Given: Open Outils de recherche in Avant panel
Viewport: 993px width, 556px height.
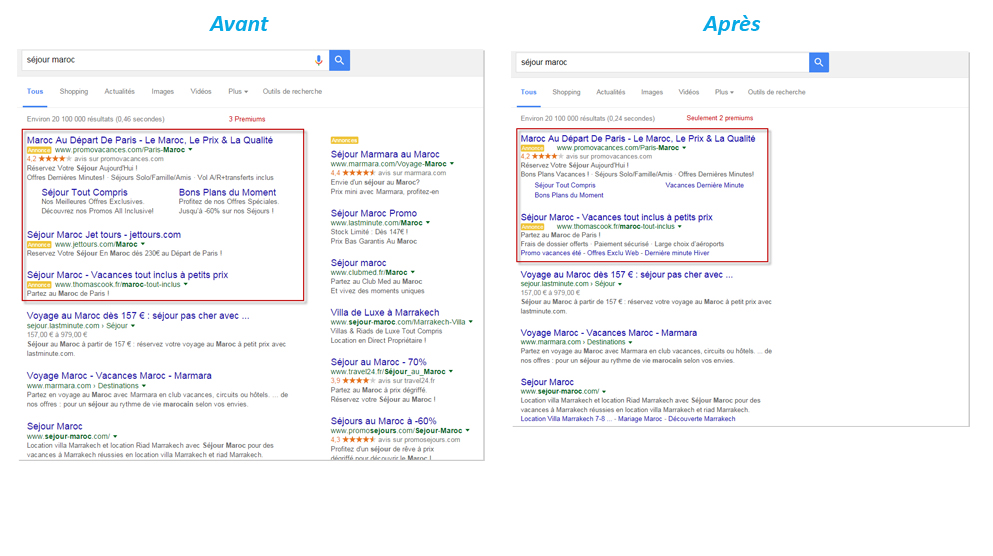Looking at the screenshot, I should [x=293, y=91].
